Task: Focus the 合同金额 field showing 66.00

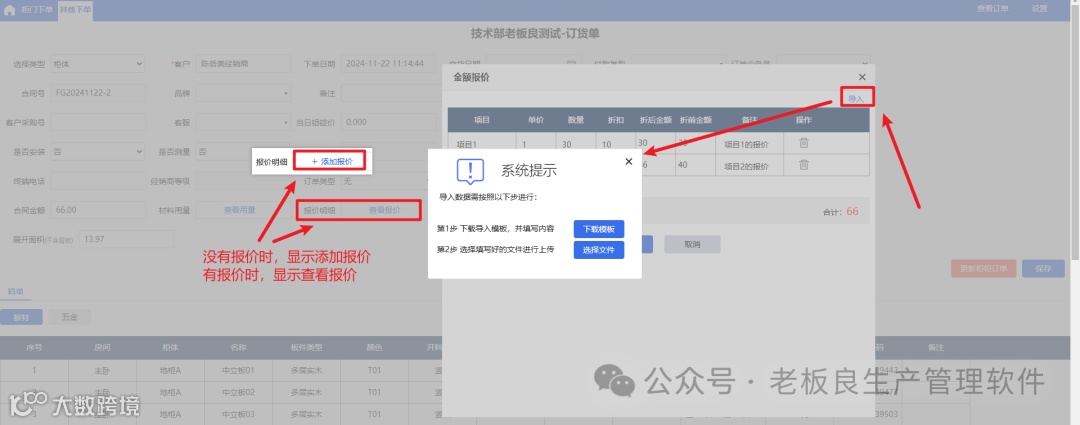Action: 98,210
